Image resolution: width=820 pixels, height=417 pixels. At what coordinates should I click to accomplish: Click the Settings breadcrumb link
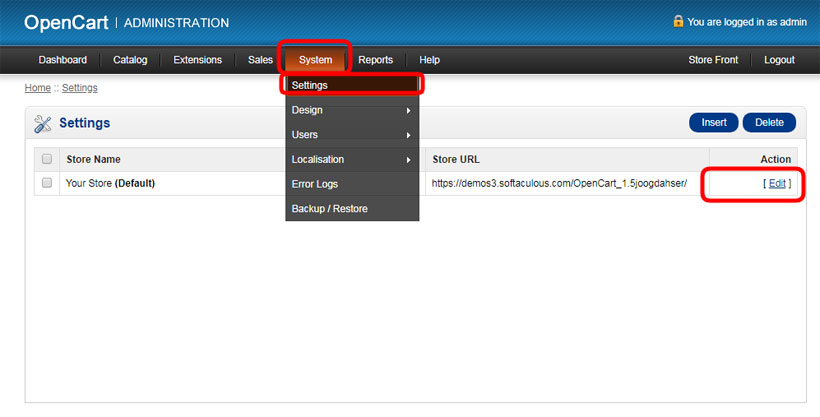click(x=79, y=88)
